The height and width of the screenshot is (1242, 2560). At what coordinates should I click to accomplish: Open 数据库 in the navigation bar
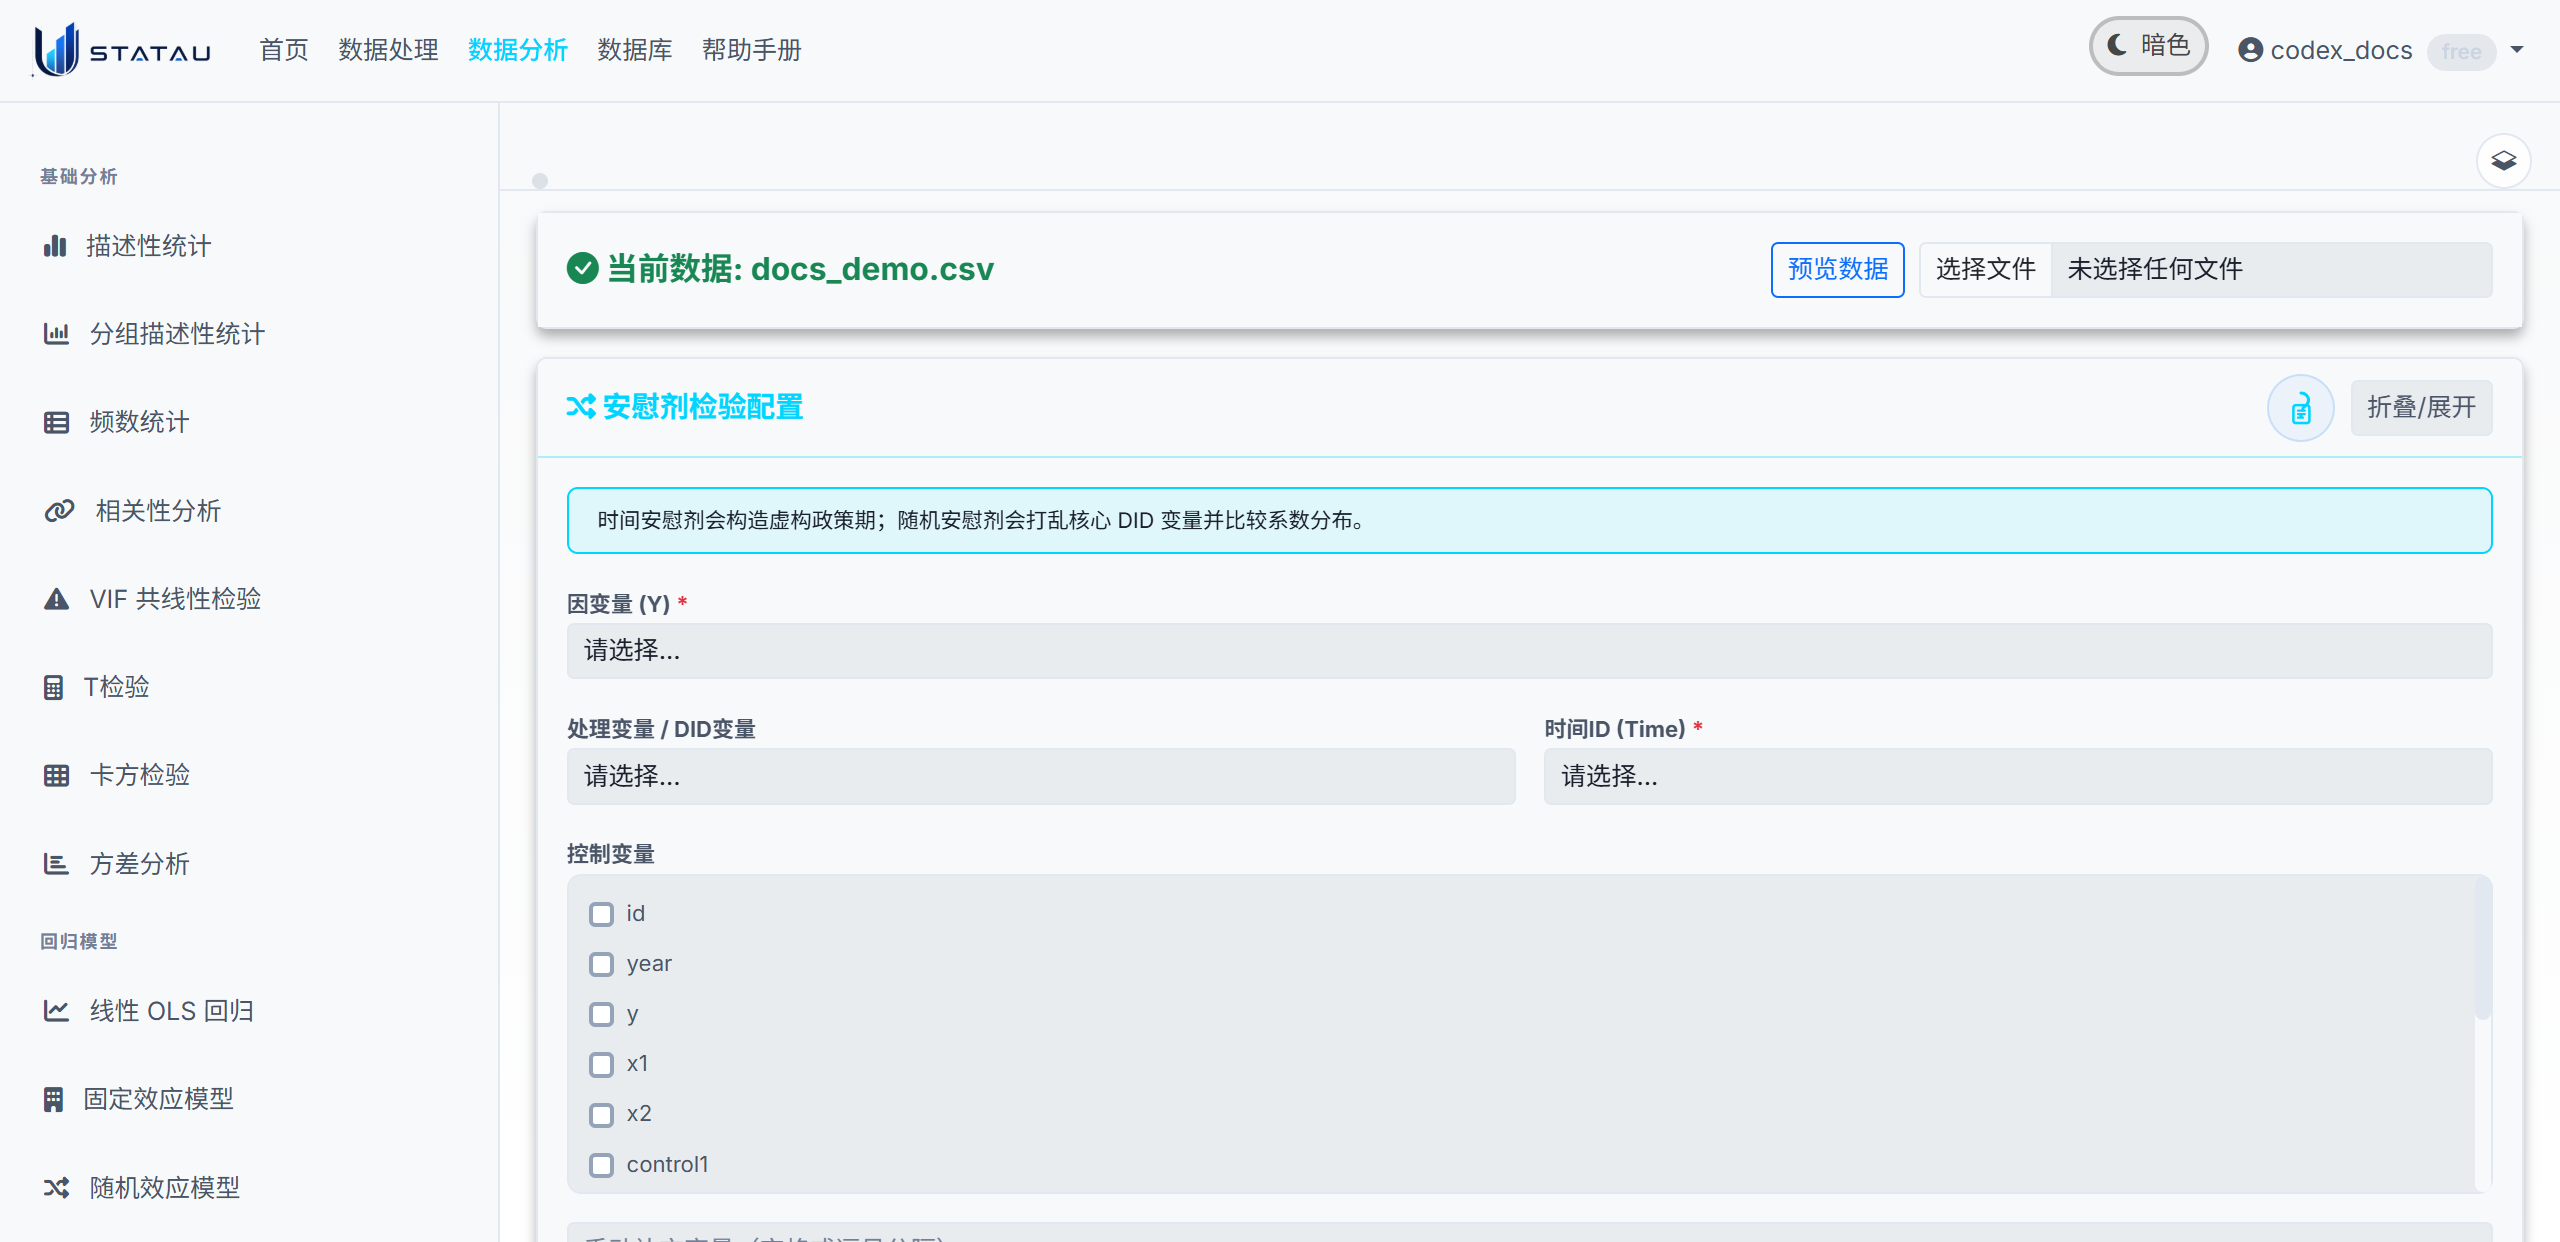[635, 50]
